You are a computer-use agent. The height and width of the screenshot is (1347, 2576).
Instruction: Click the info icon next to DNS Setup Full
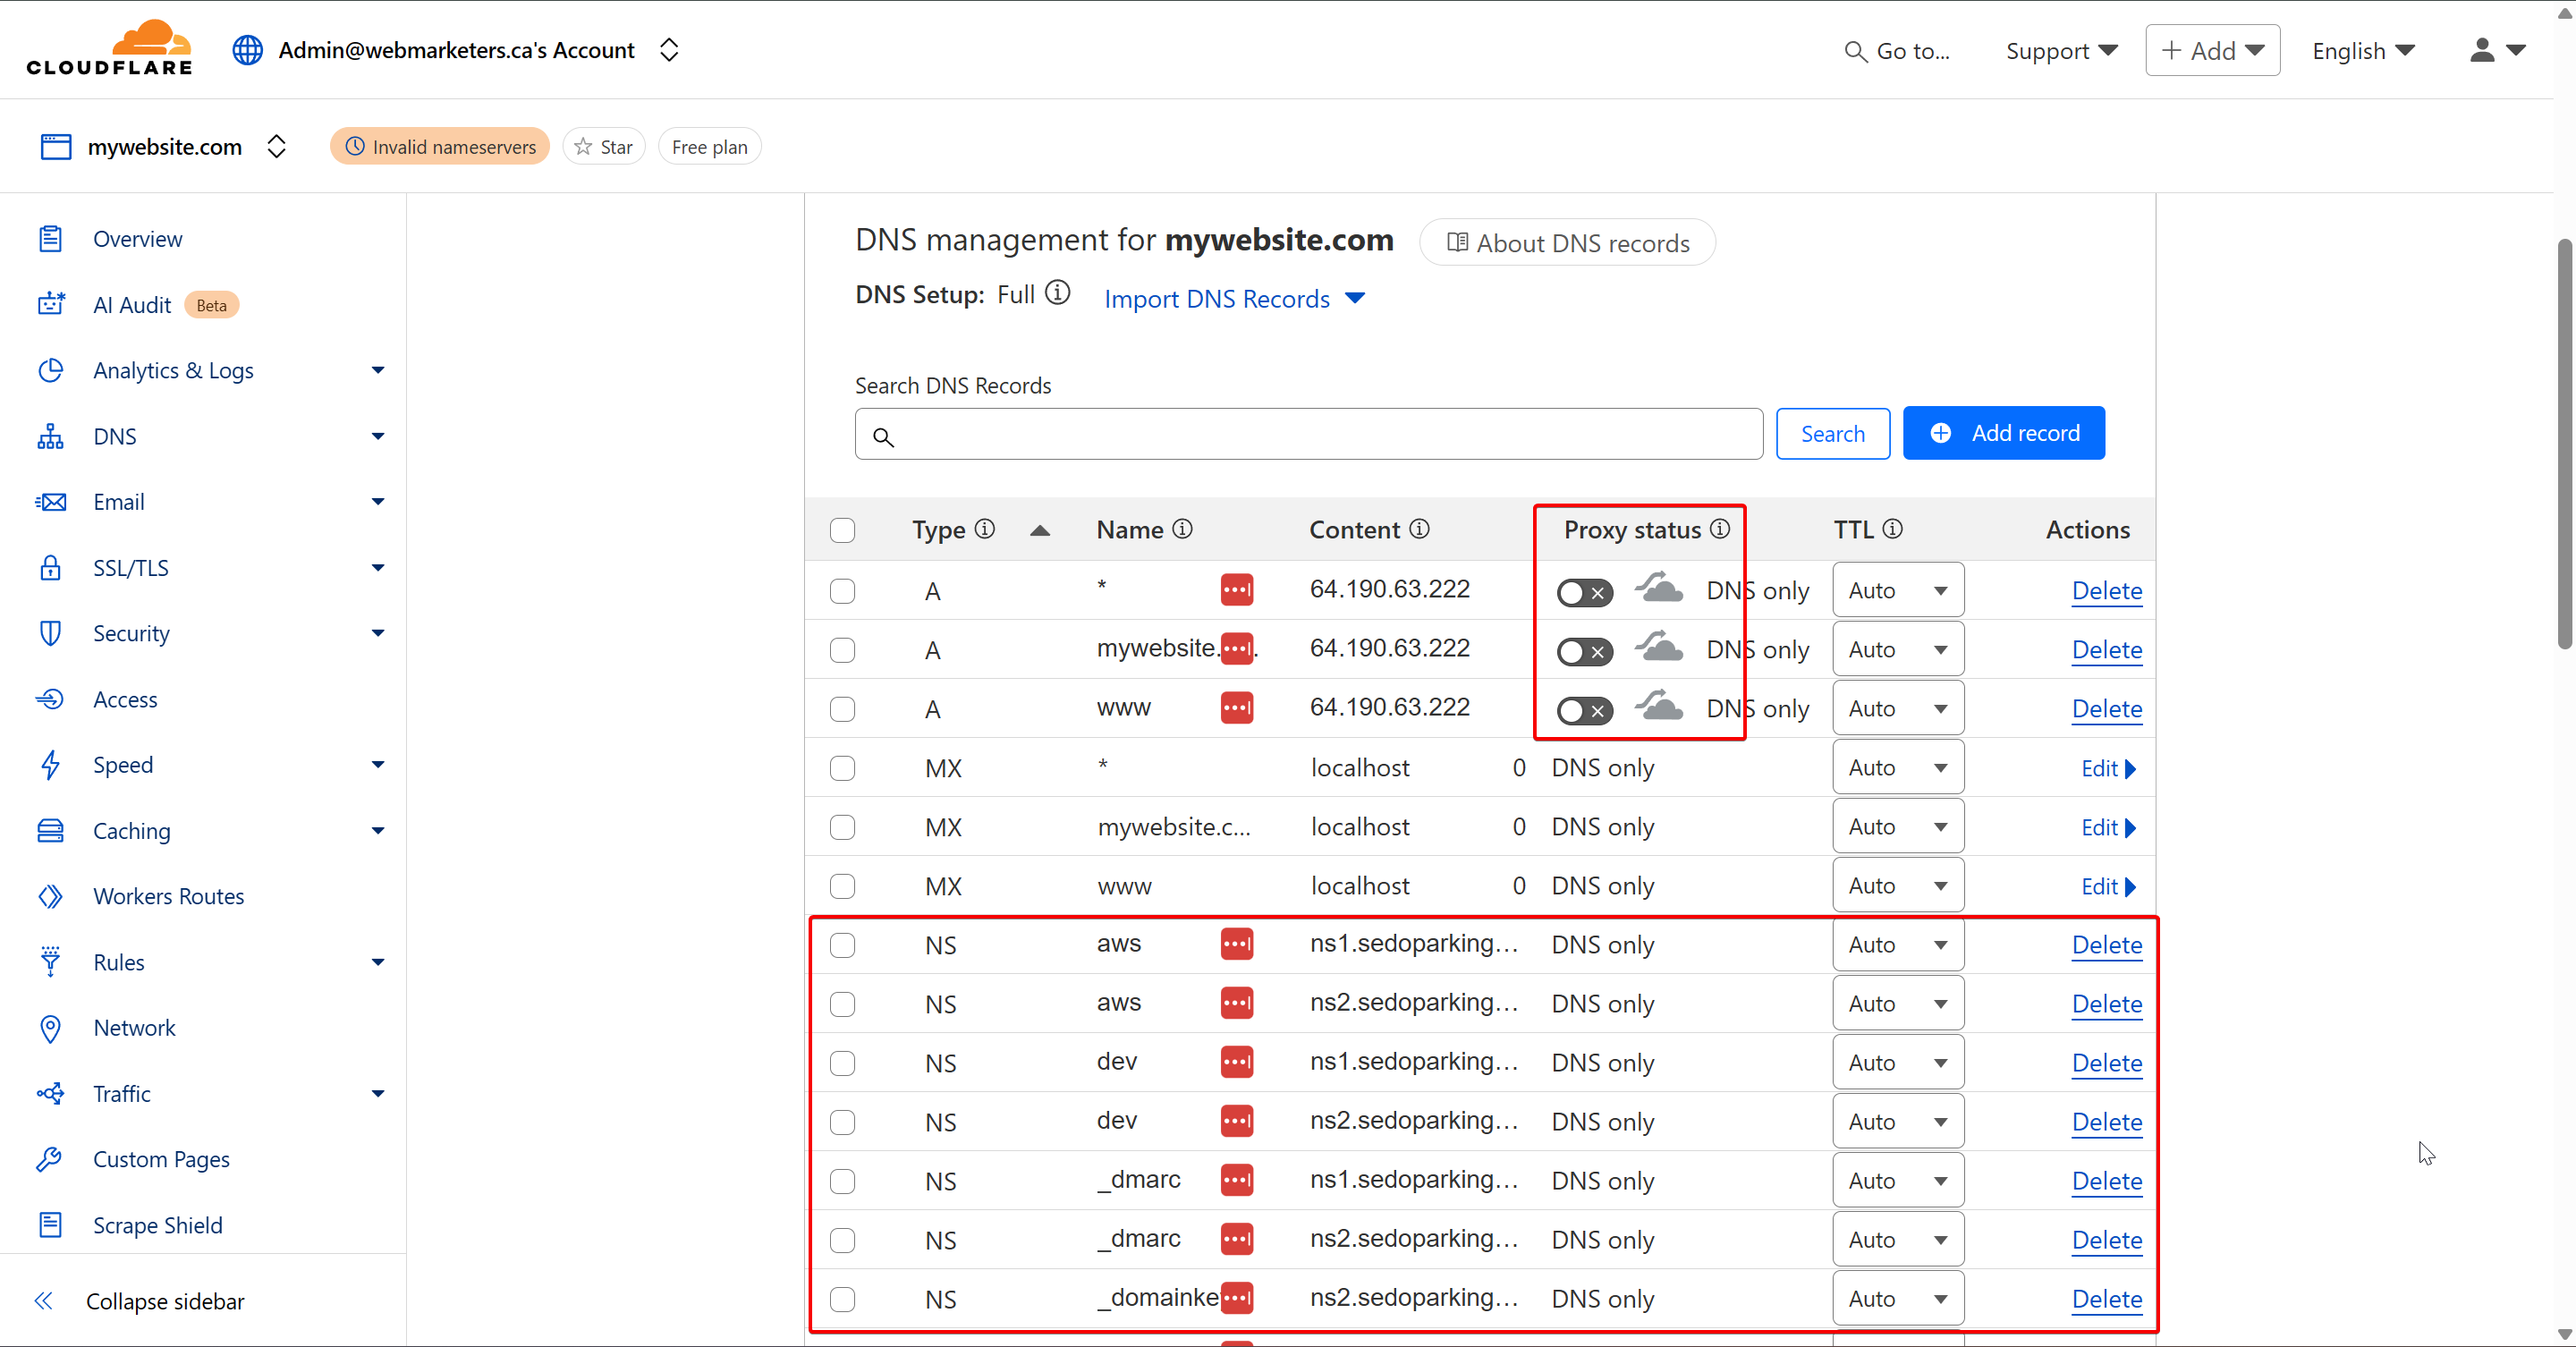[x=1057, y=293]
